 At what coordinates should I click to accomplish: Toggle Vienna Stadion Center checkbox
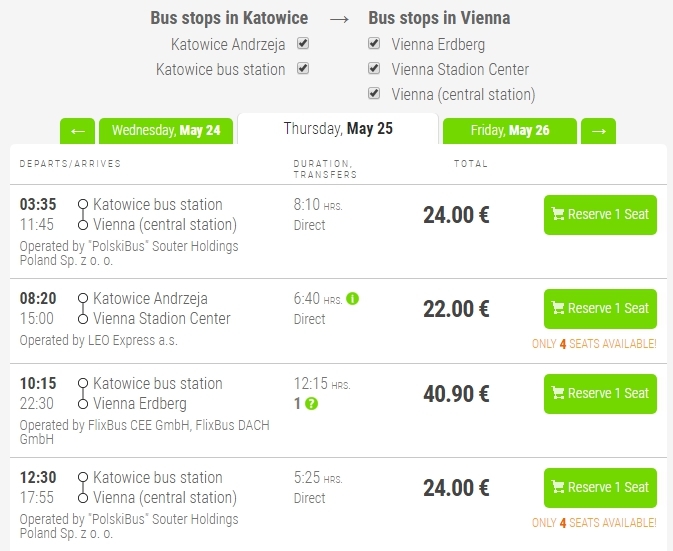(x=374, y=68)
